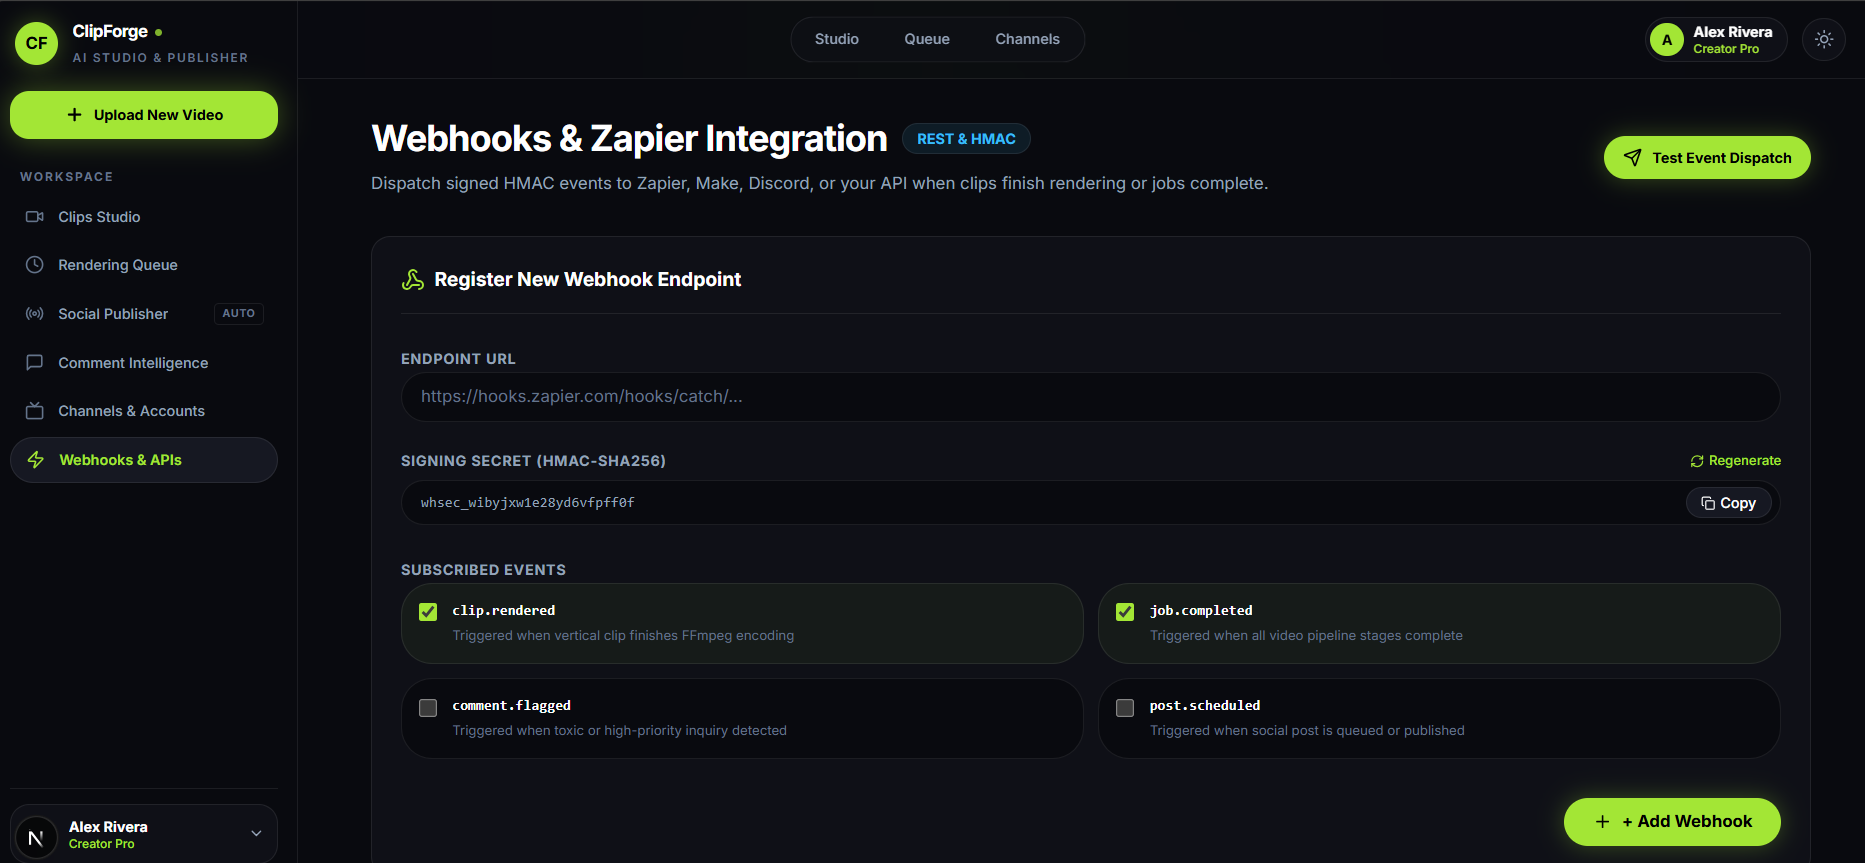This screenshot has height=863, width=1865.
Task: Expand the Alex Rivera account menu chevron
Action: tap(256, 834)
